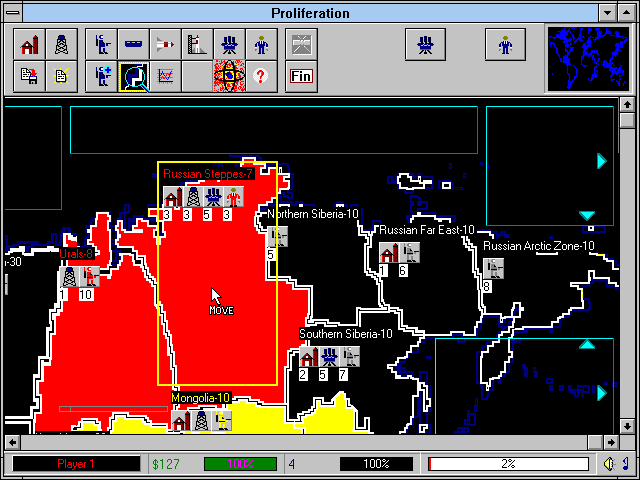The width and height of the screenshot is (640, 480).
Task: Open the line graph statistics icon
Action: 165,76
